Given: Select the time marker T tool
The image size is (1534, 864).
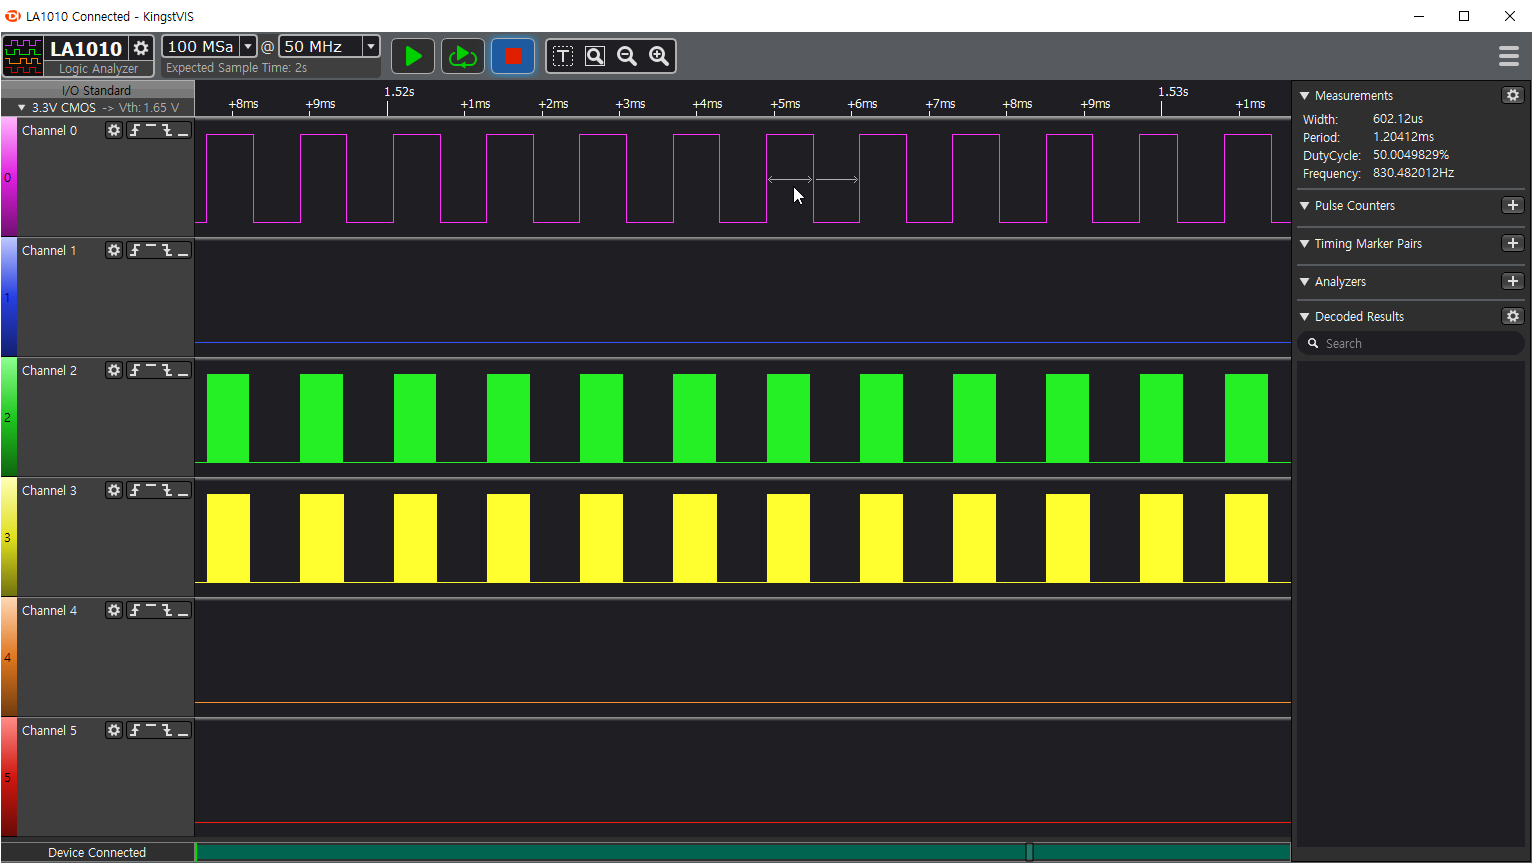Looking at the screenshot, I should point(563,56).
